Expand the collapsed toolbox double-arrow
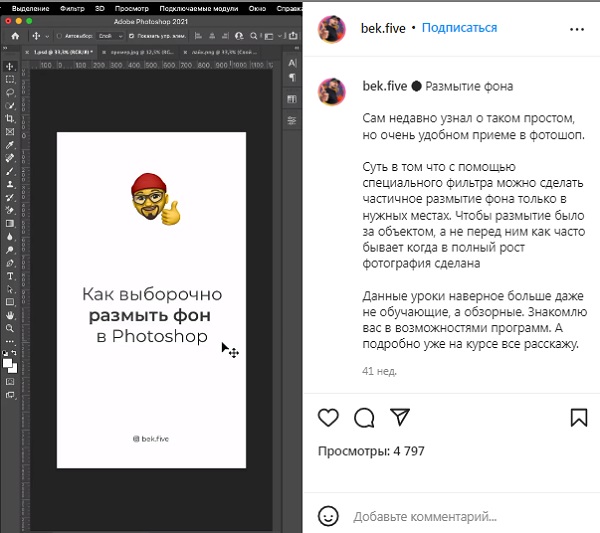The width and height of the screenshot is (600, 533). point(5,48)
